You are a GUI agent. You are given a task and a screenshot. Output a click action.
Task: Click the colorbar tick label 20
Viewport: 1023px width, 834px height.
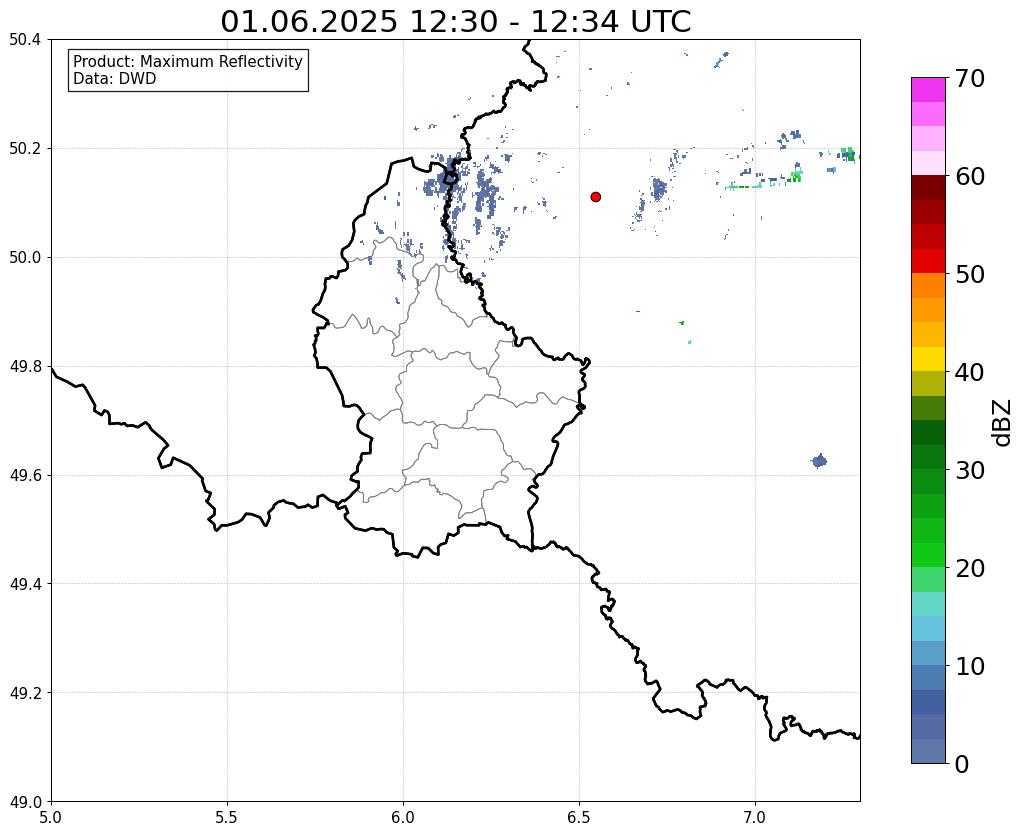tap(970, 568)
